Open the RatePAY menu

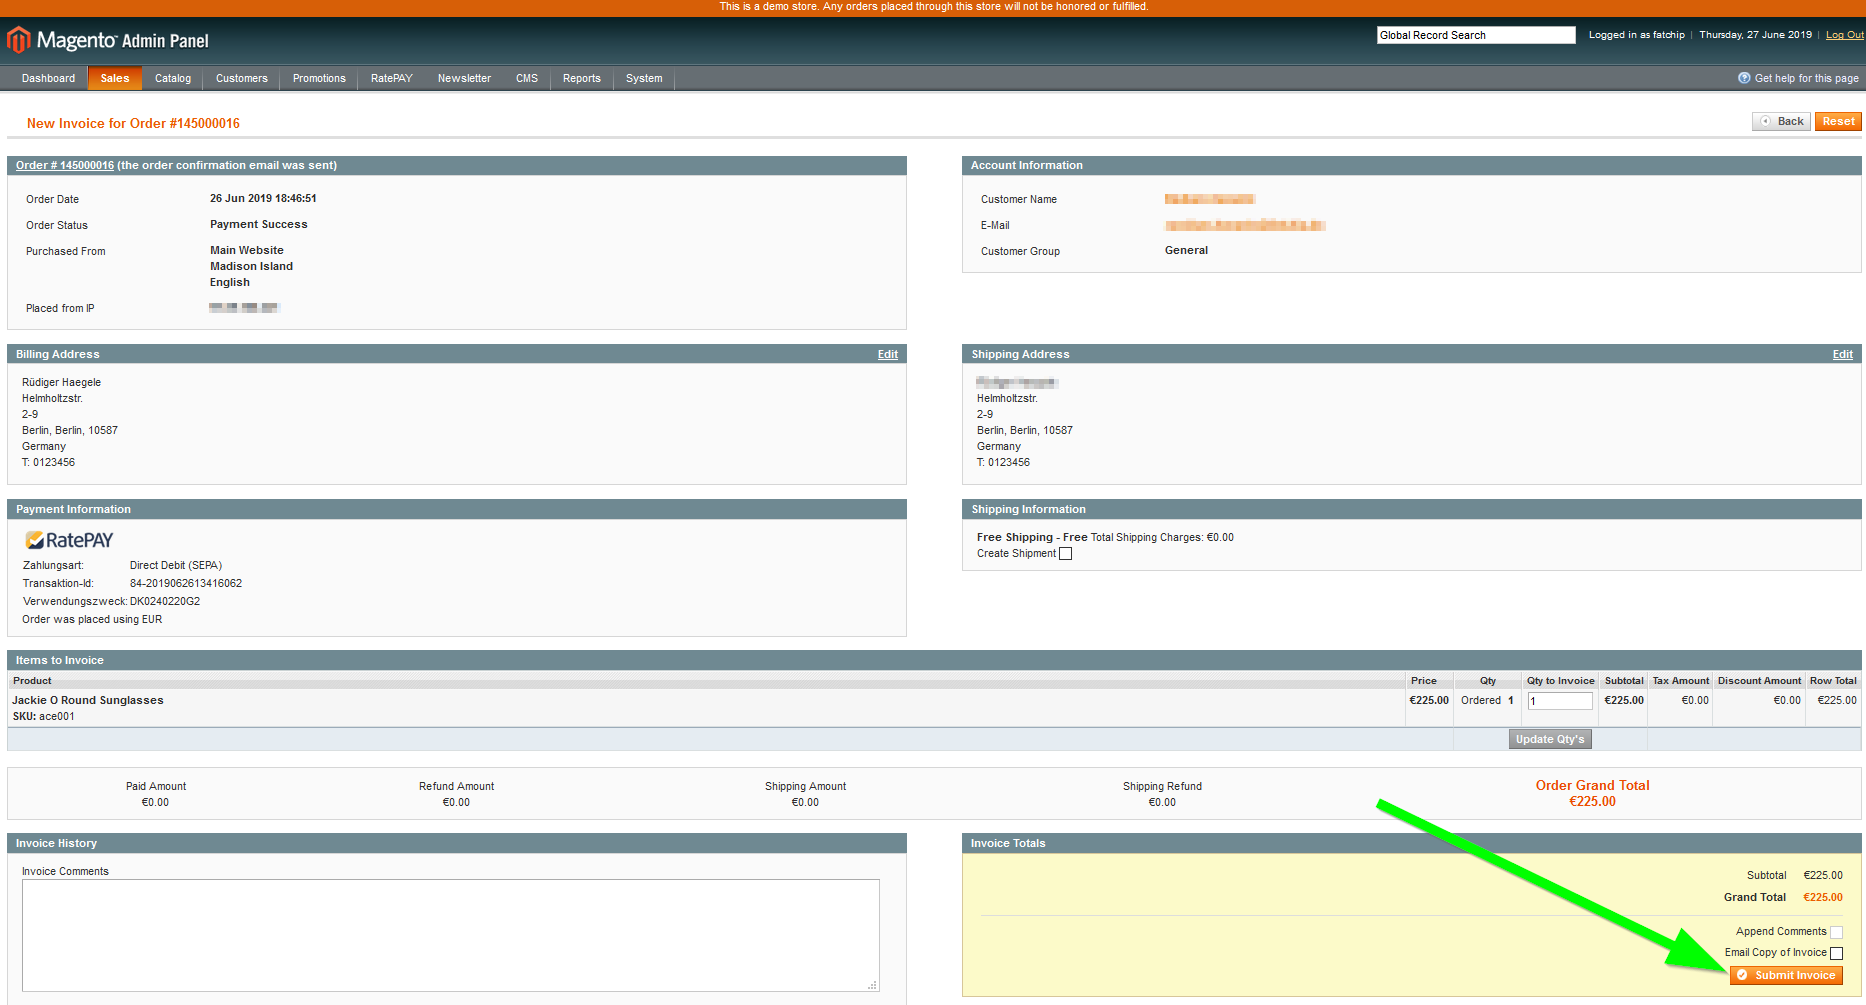[391, 78]
